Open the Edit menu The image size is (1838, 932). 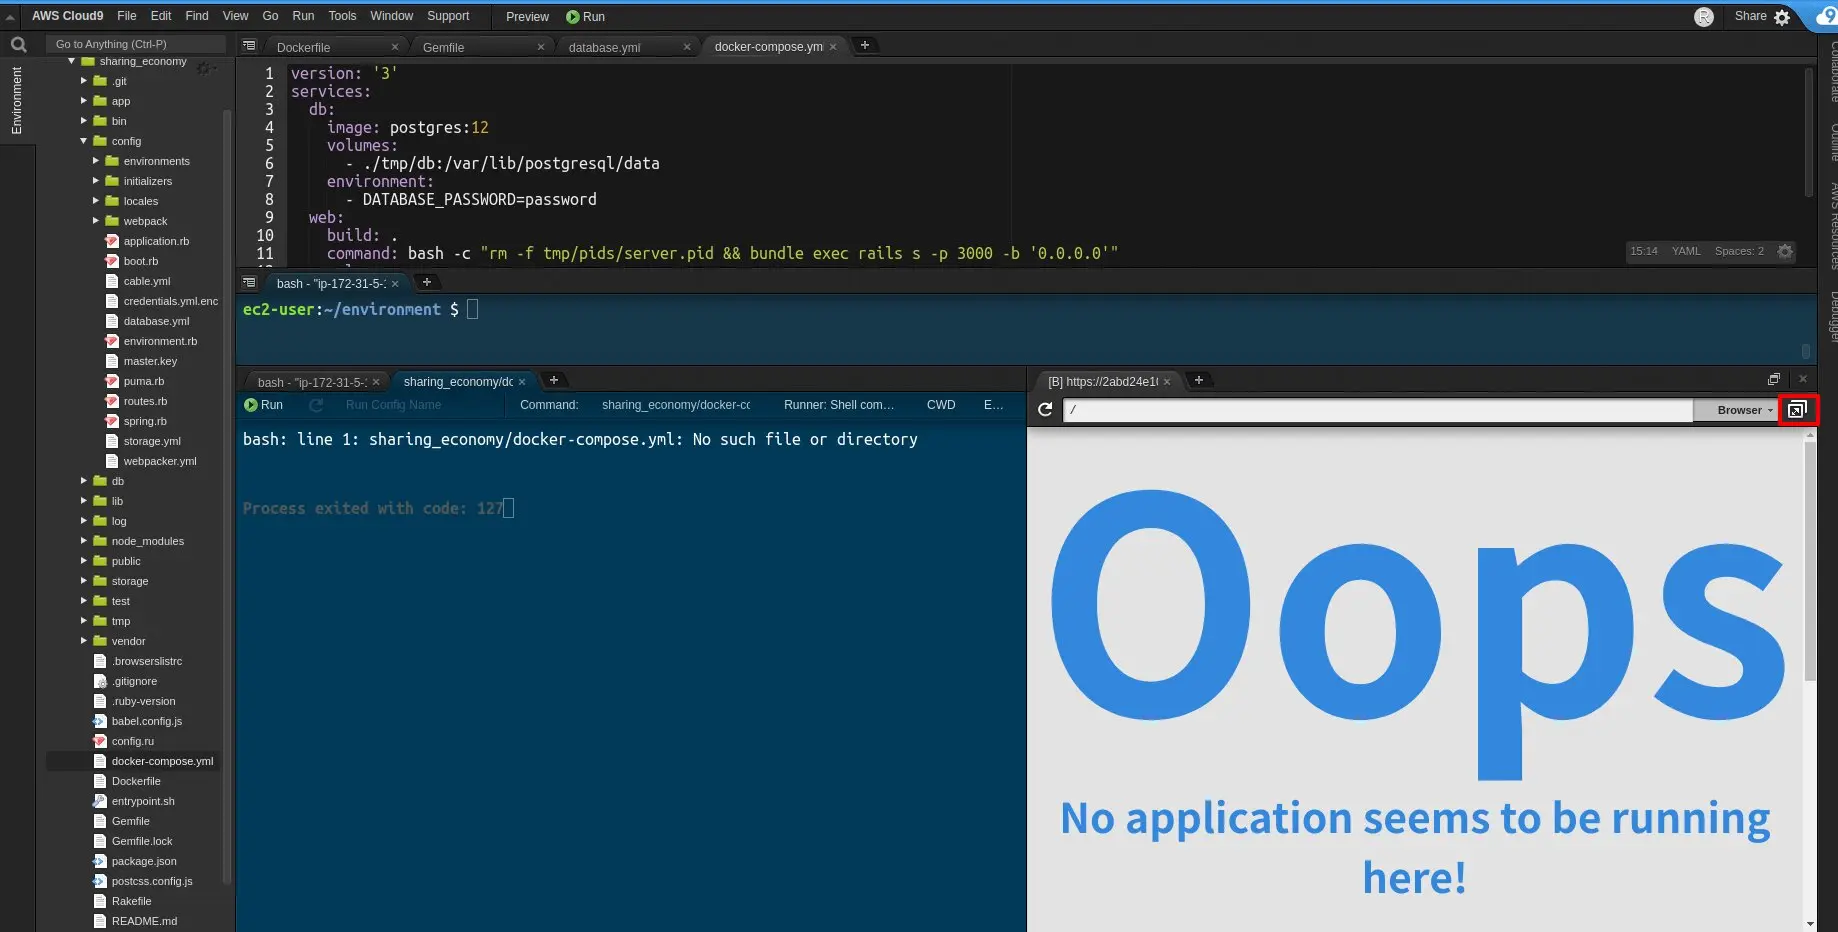pyautogui.click(x=161, y=16)
